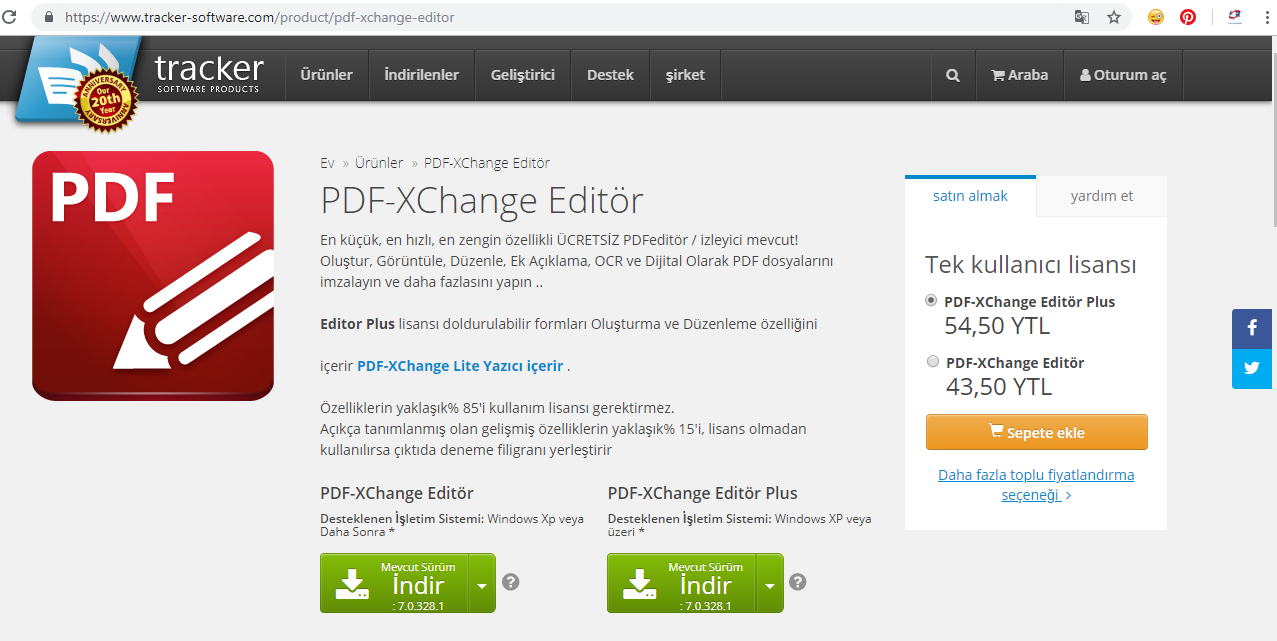Expand the PDF-XChange Editör download options arrow
This screenshot has height=641, width=1277.
pyautogui.click(x=482, y=584)
